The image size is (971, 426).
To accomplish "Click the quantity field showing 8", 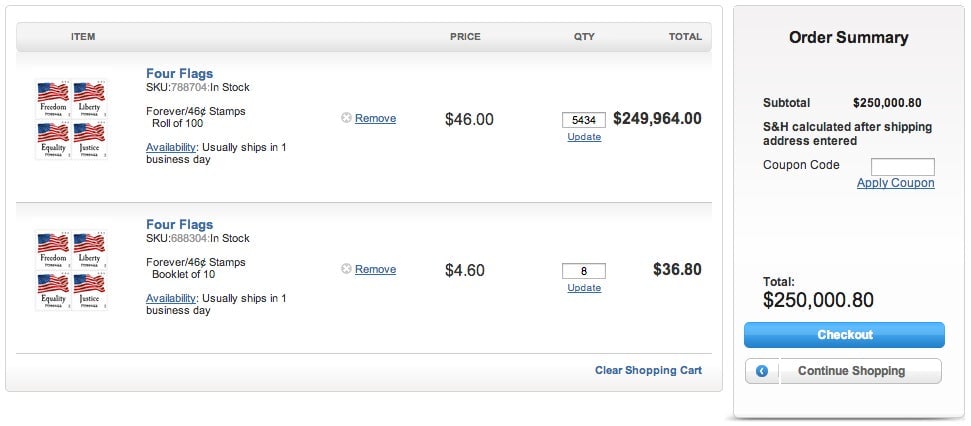I will (x=584, y=271).
